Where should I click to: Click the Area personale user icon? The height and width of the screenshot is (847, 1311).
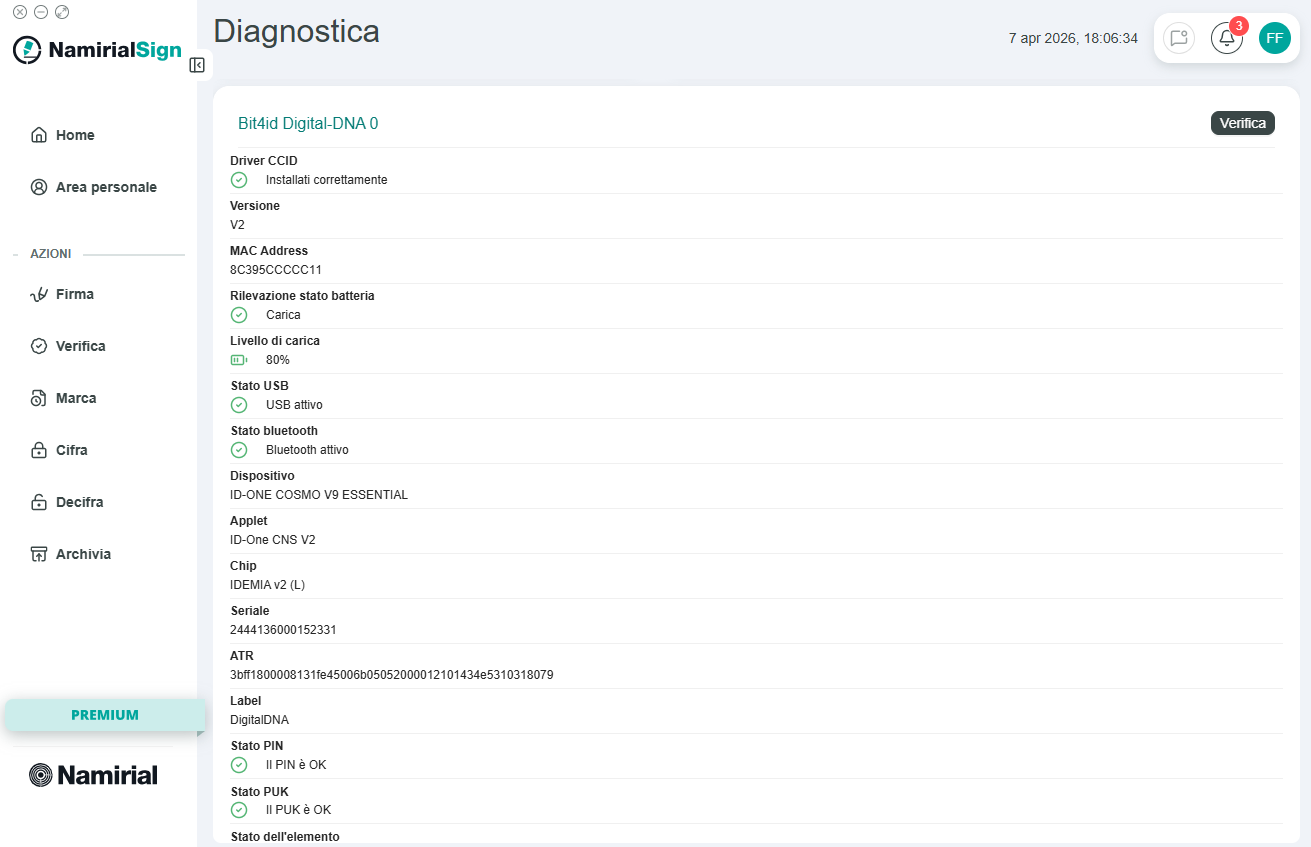(x=39, y=187)
